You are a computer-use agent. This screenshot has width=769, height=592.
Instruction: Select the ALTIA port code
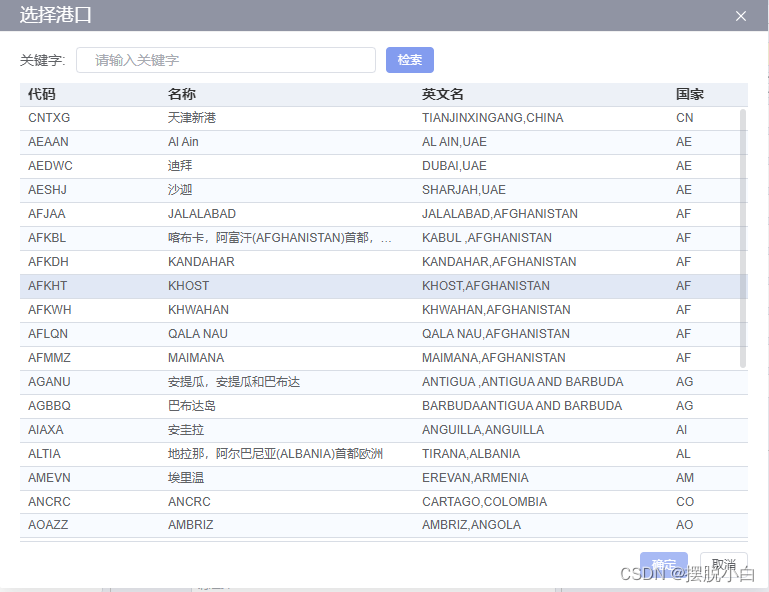[x=44, y=454]
